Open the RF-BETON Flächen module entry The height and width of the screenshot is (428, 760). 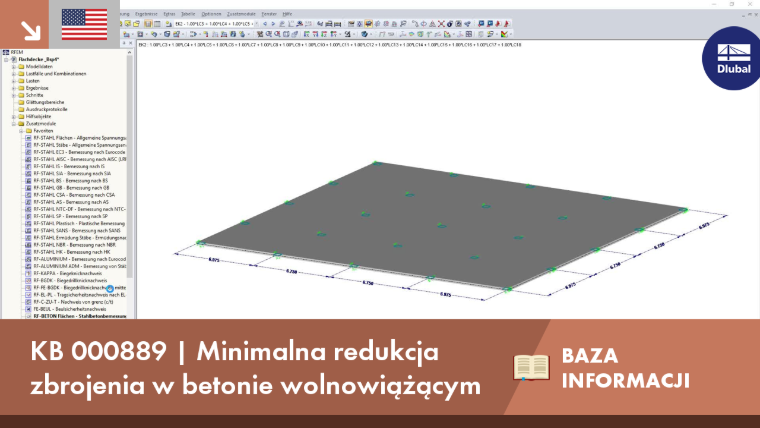pos(79,316)
